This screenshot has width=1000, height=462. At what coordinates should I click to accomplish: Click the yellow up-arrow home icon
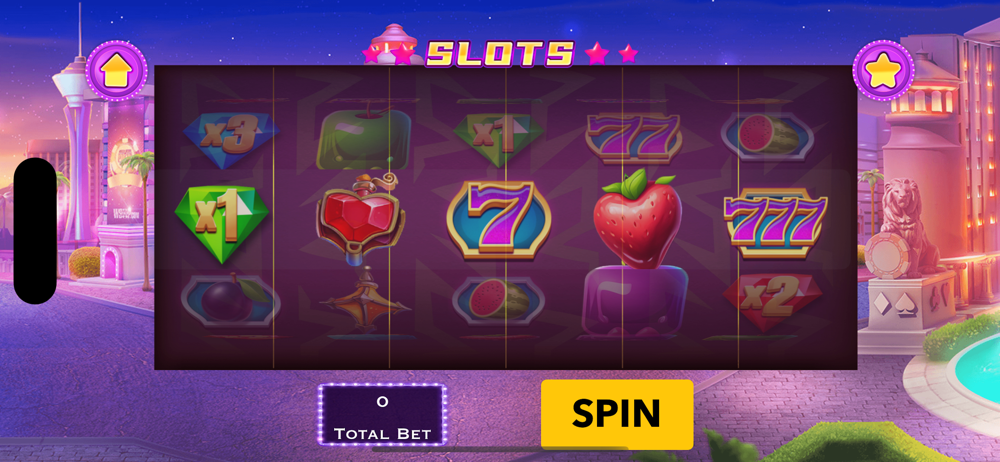pos(116,71)
